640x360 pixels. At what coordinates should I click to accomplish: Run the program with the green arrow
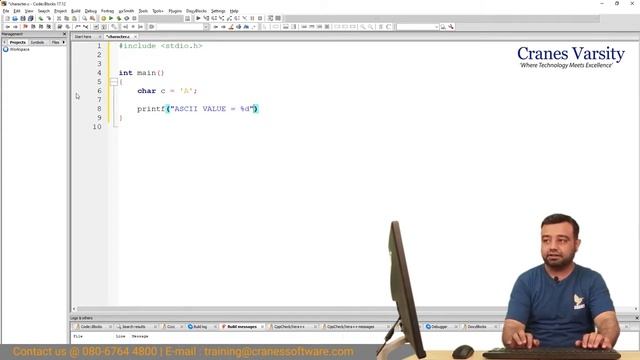(111, 18)
